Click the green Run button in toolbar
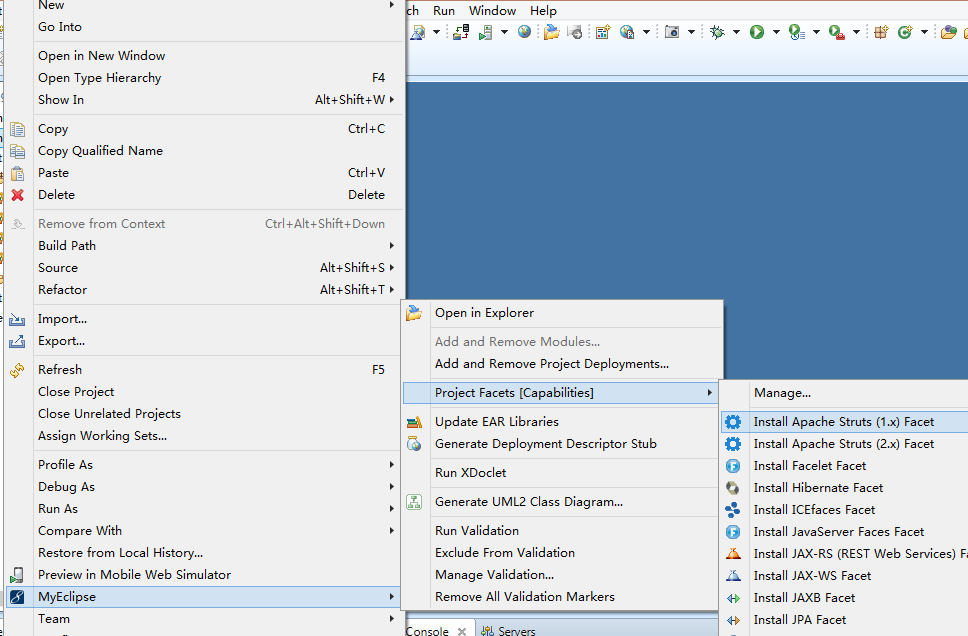Image resolution: width=968 pixels, height=636 pixels. pos(757,31)
